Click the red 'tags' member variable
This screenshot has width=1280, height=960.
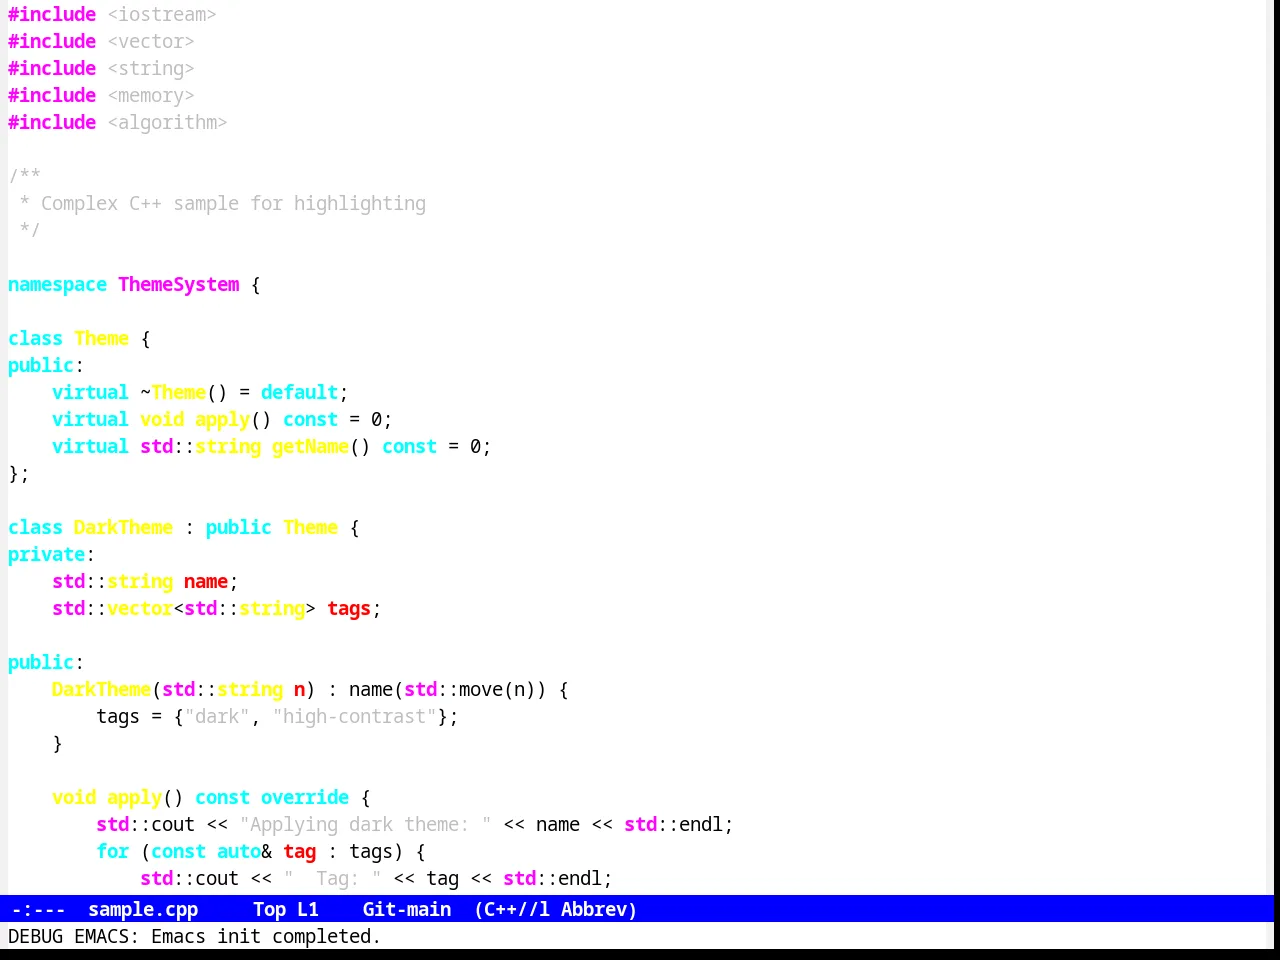pyautogui.click(x=349, y=608)
